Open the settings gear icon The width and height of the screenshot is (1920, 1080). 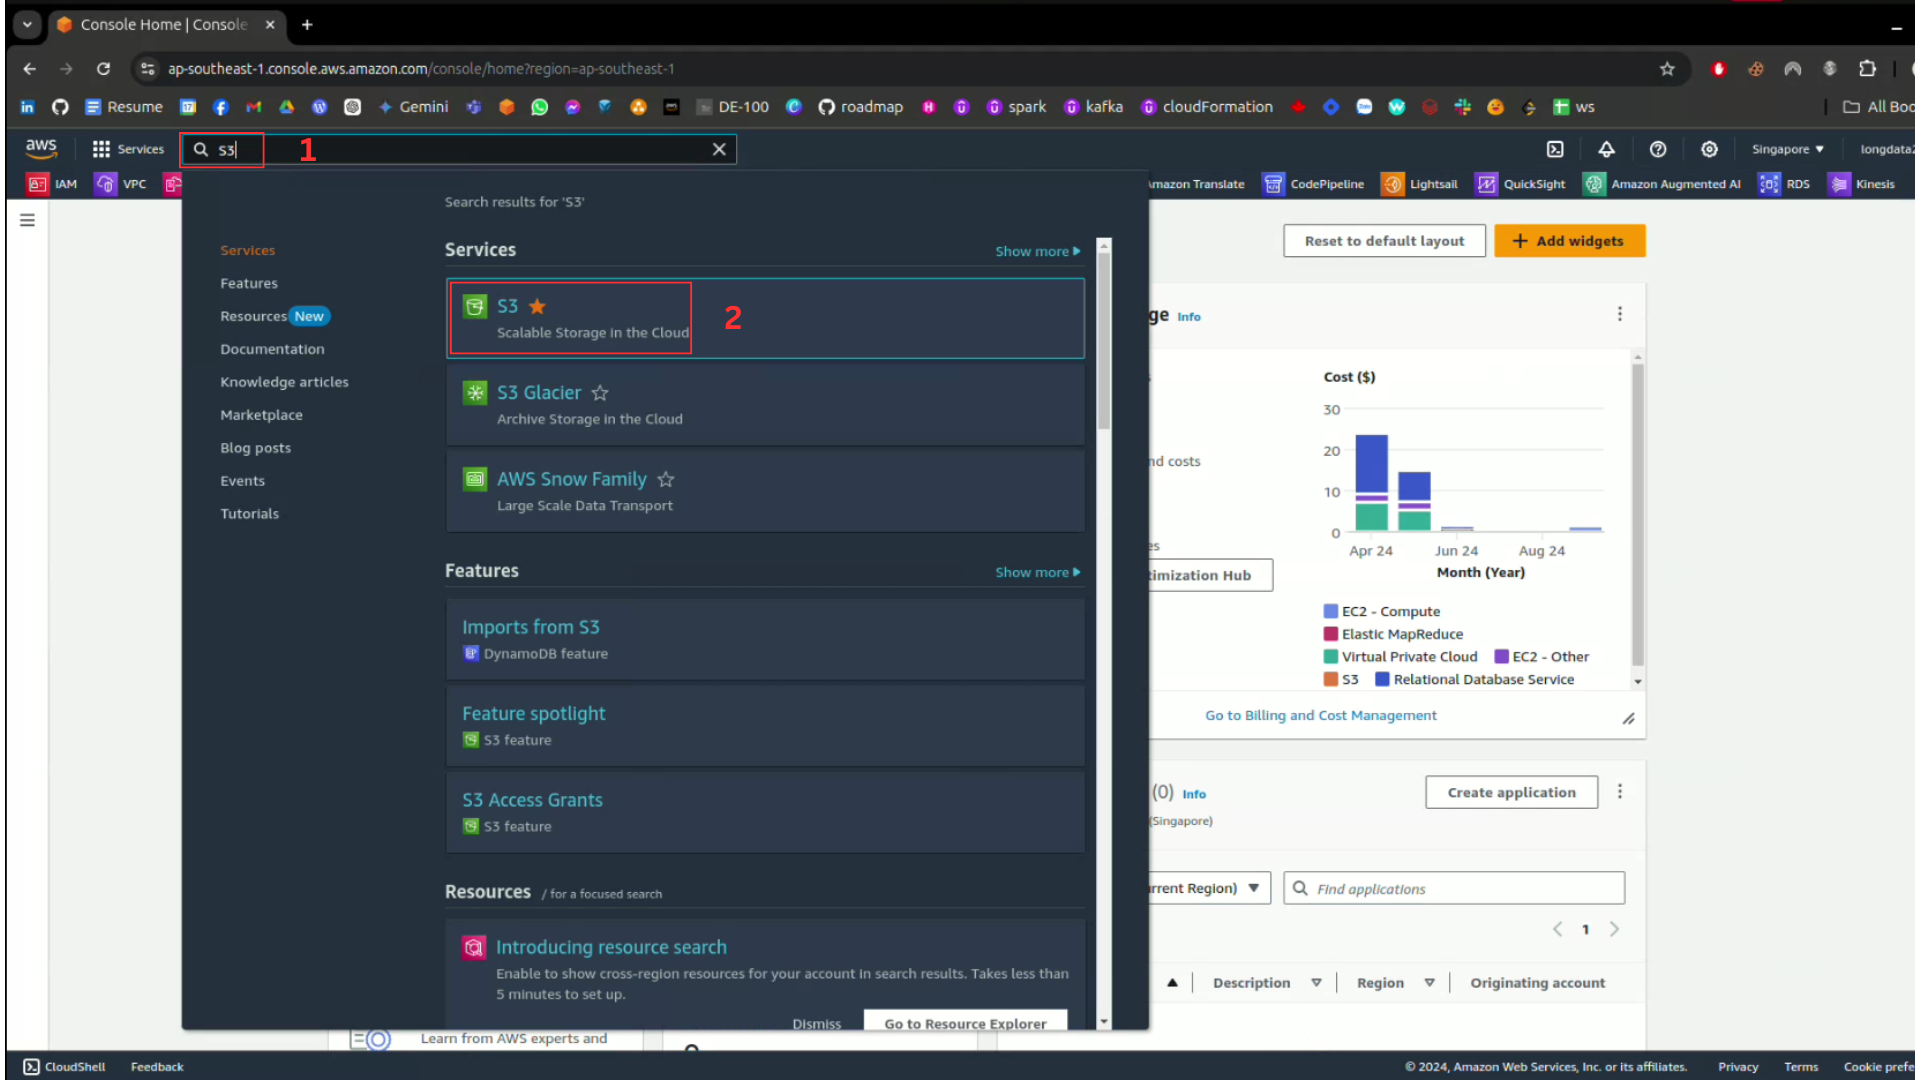tap(1709, 149)
